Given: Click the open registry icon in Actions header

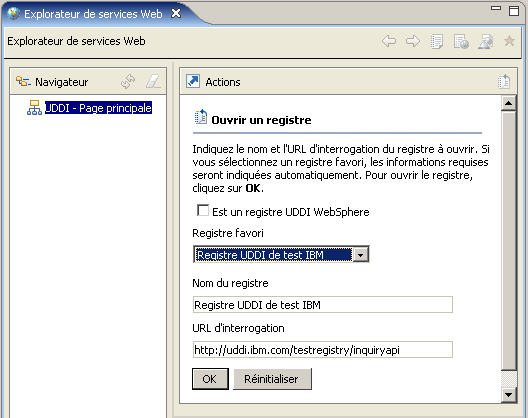Looking at the screenshot, I should (504, 82).
